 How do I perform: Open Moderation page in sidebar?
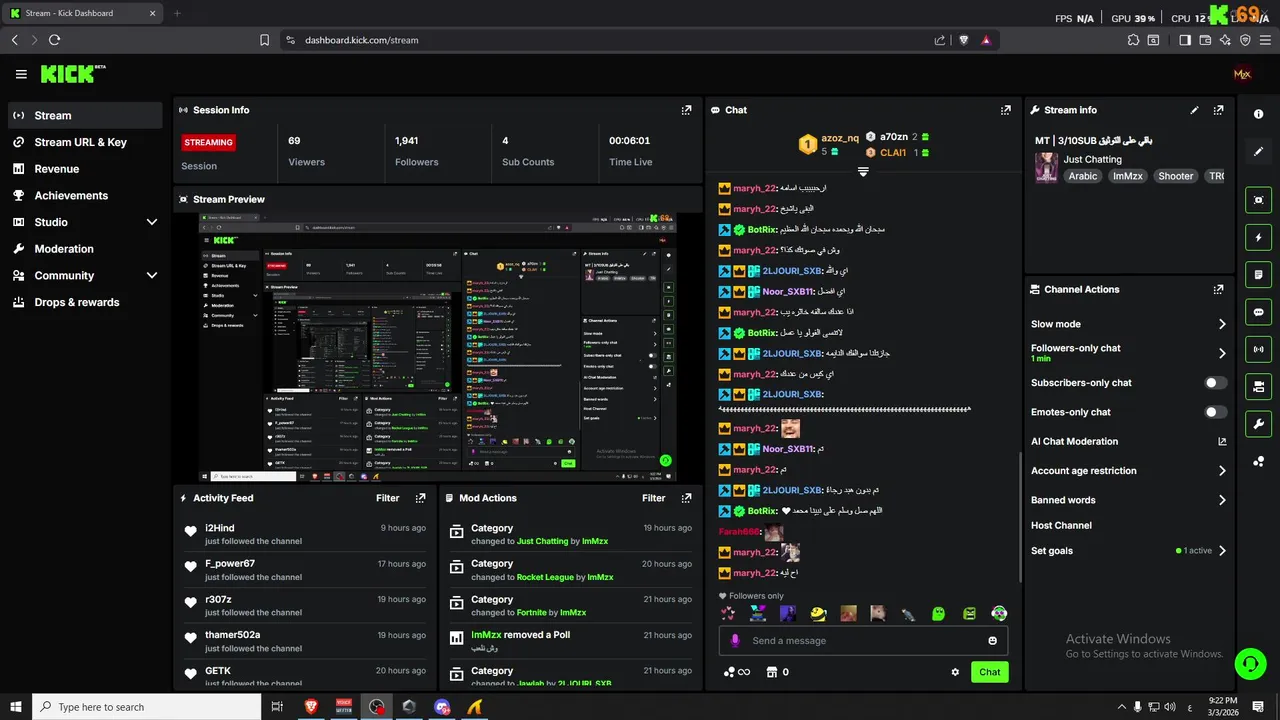coord(84,249)
